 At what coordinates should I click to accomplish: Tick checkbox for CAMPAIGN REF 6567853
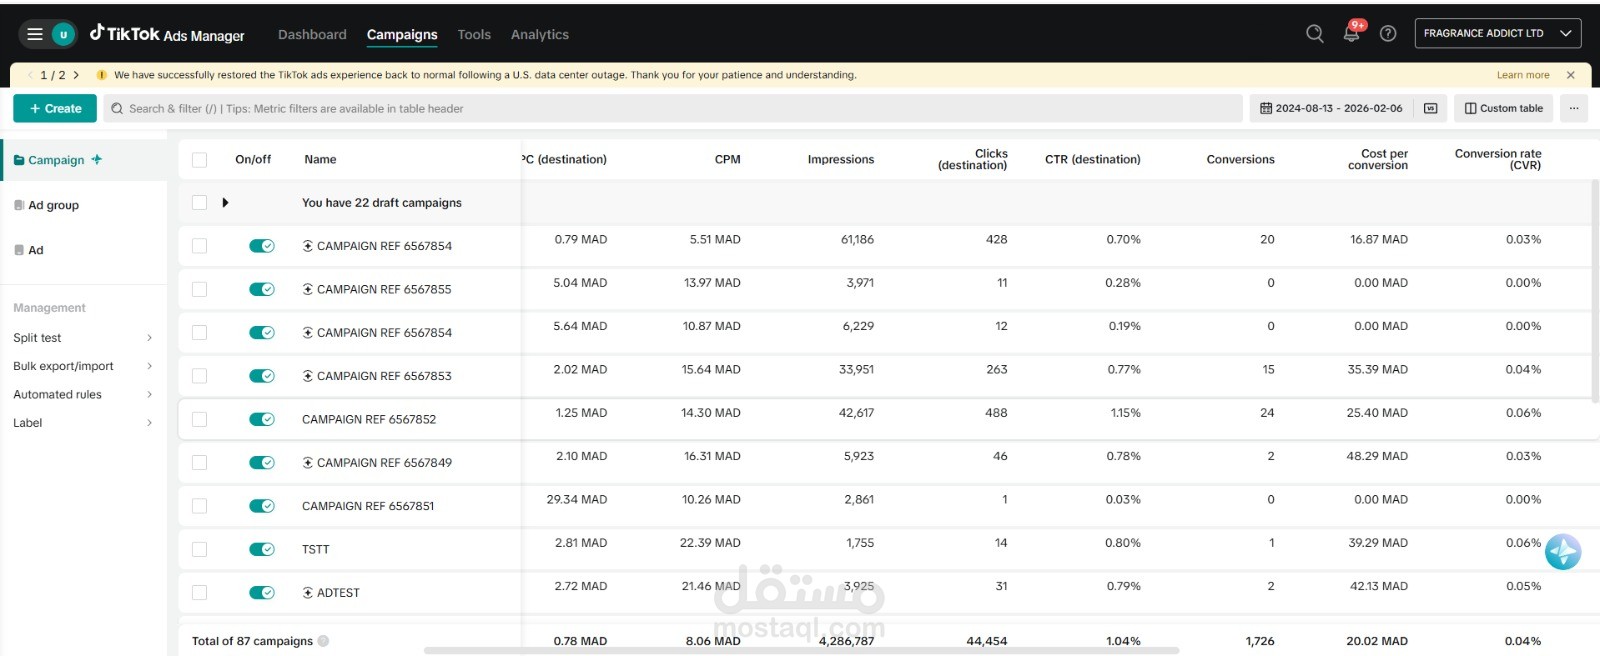[199, 376]
